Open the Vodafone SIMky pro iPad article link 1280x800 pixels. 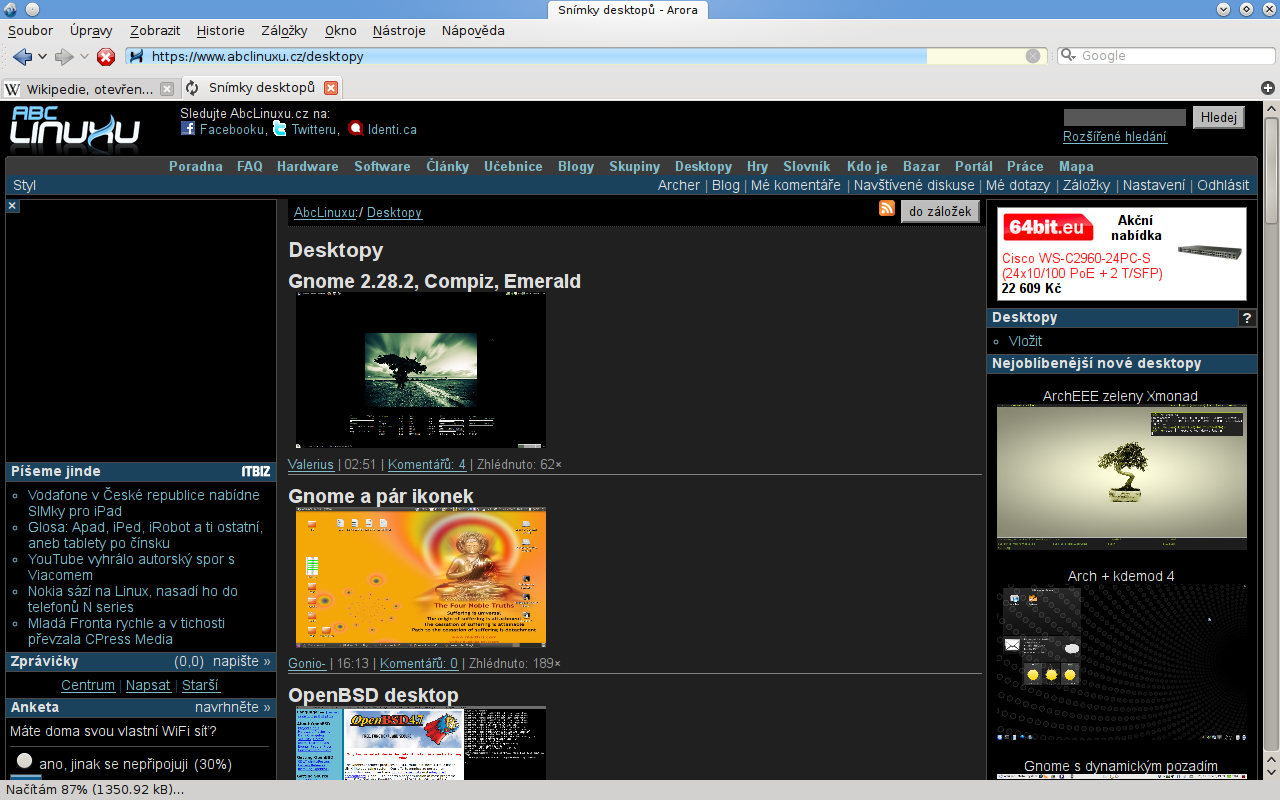tap(144, 503)
